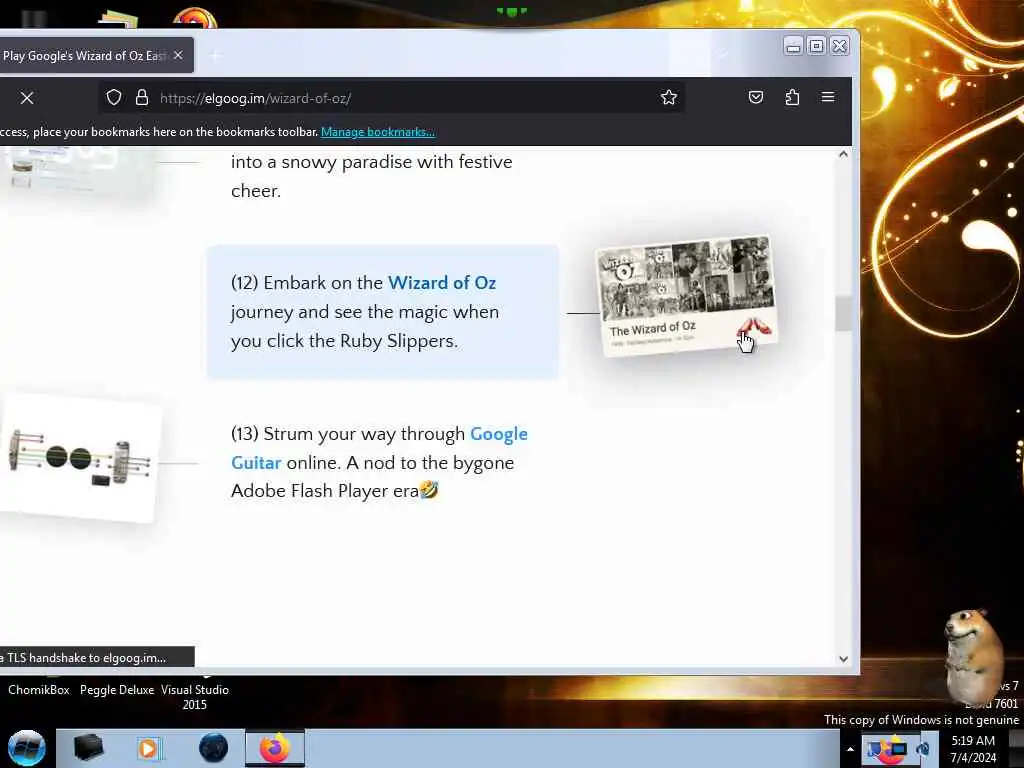This screenshot has height=768, width=1024.
Task: Switch to Firefox in the taskbar
Action: (x=274, y=748)
